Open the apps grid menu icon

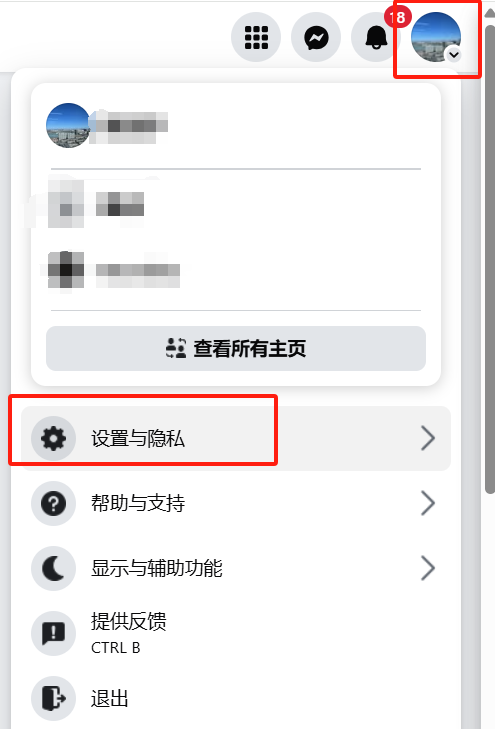coord(256,37)
